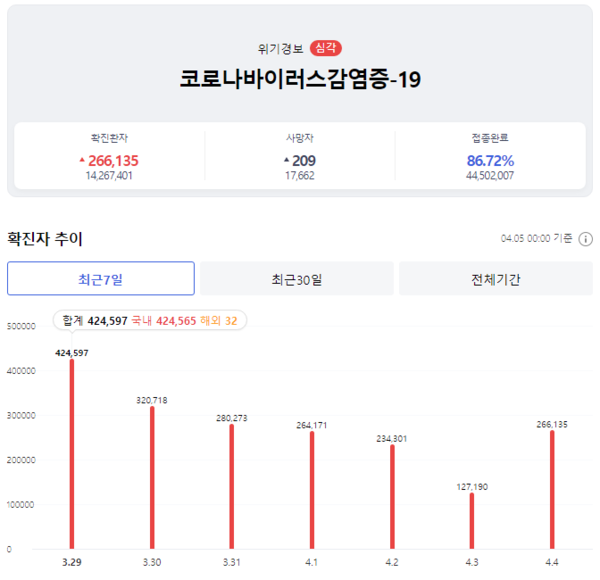
Task: Open the info icon beside 04.05 00:00 기준
Action: tap(585, 239)
